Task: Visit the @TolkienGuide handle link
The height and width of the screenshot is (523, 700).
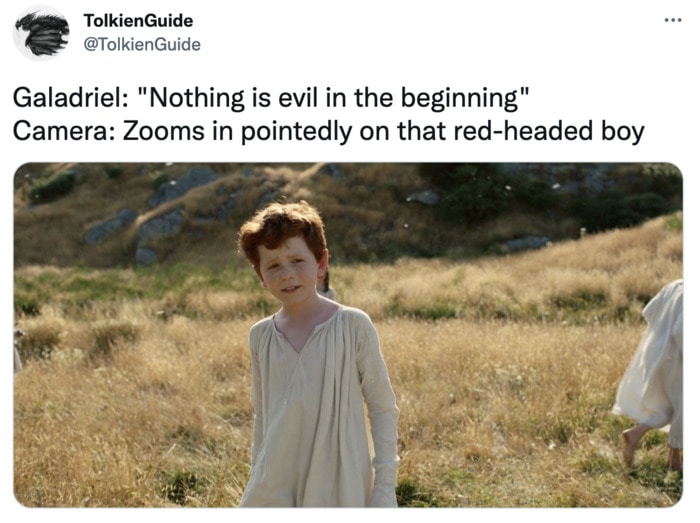Action: click(142, 45)
